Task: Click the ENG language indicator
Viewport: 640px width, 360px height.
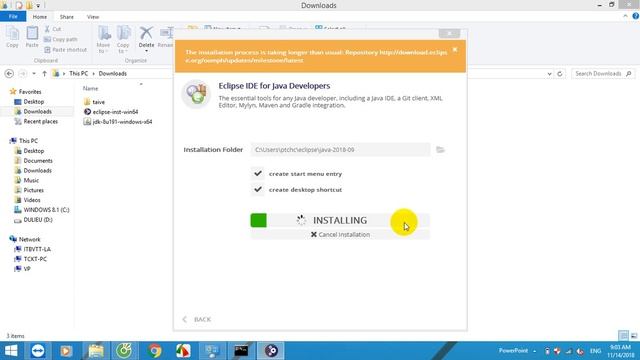Action: click(595, 351)
